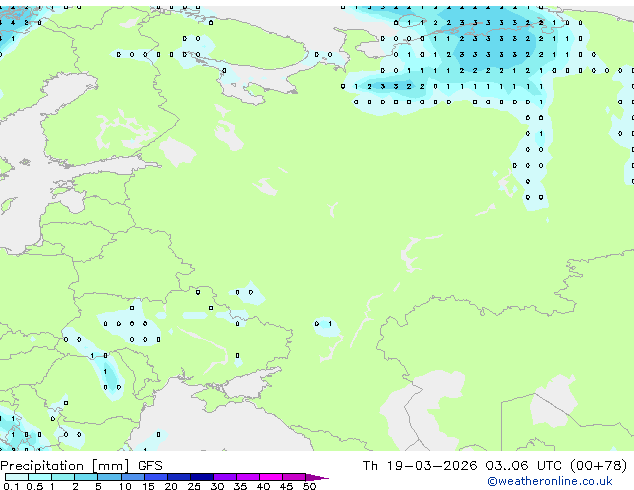Click the 30 to 35 mm legend swatch
The width and height of the screenshot is (634, 490).
coord(225,477)
